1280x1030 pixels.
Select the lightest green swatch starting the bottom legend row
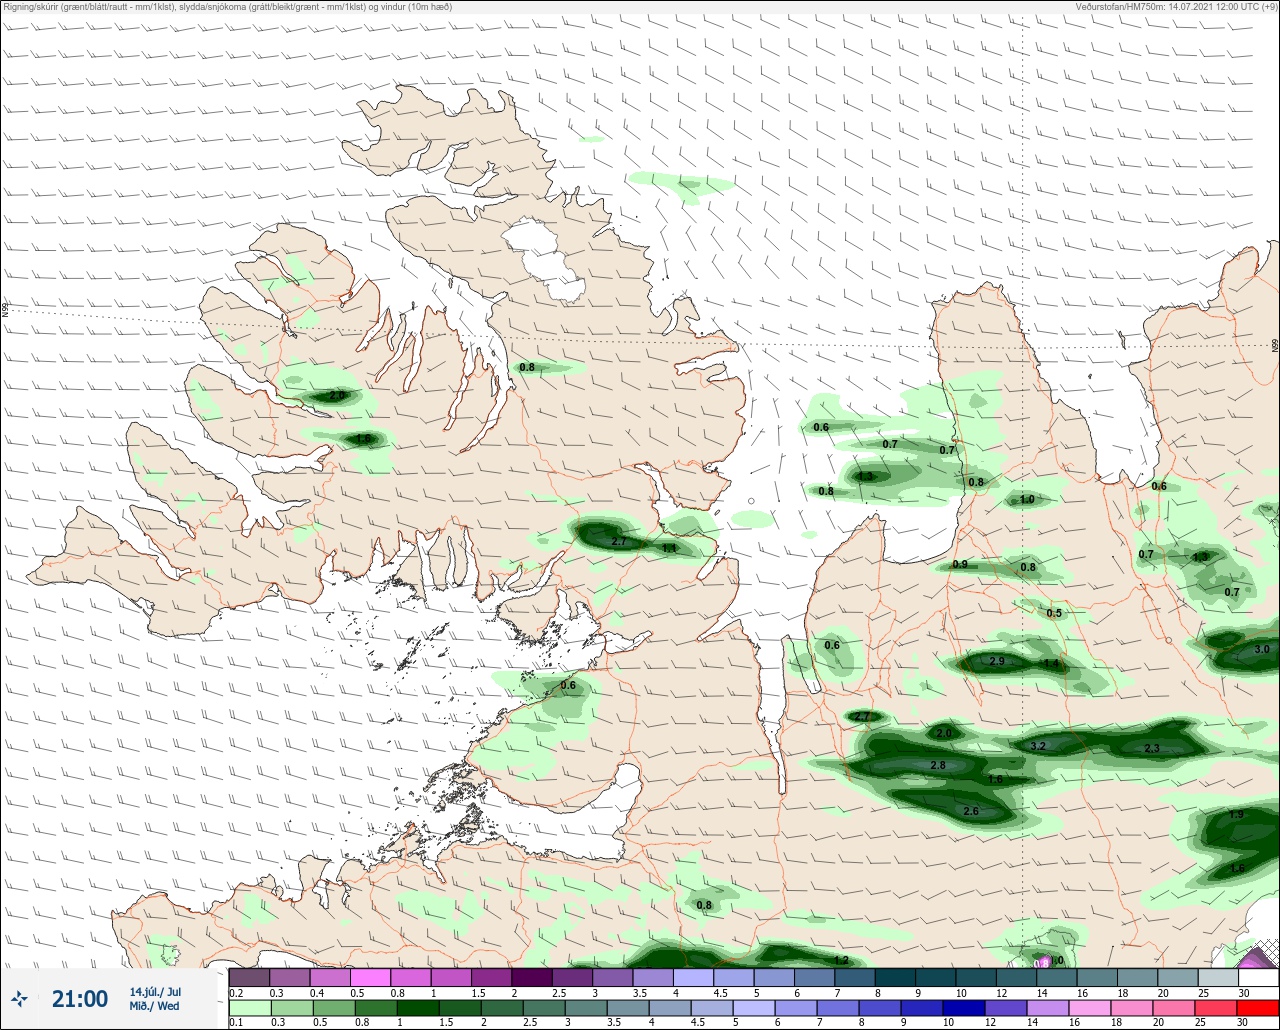(248, 1007)
